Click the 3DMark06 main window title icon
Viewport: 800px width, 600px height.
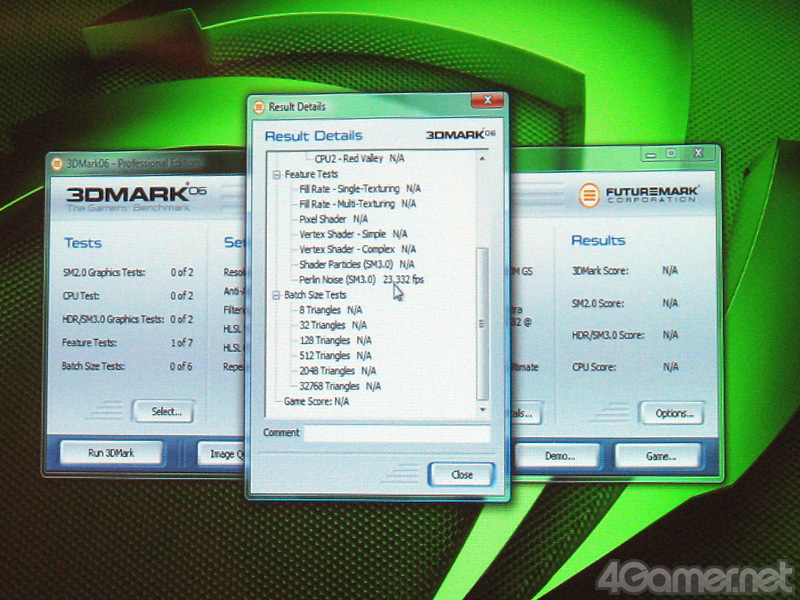point(57,164)
